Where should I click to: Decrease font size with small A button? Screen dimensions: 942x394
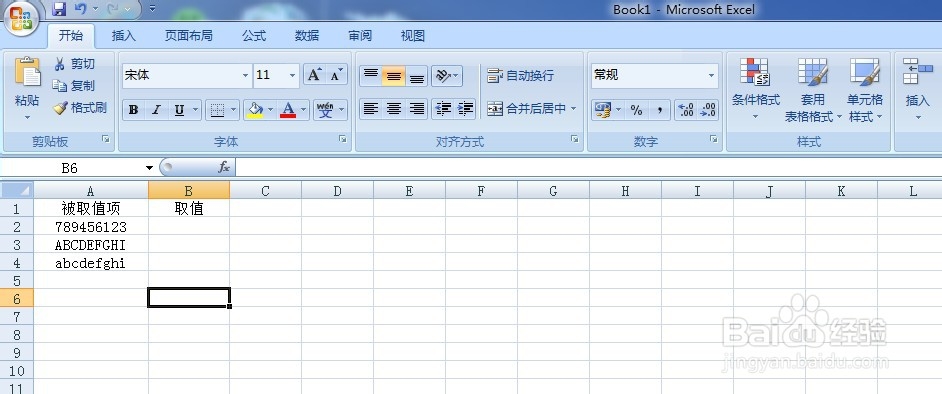(336, 75)
